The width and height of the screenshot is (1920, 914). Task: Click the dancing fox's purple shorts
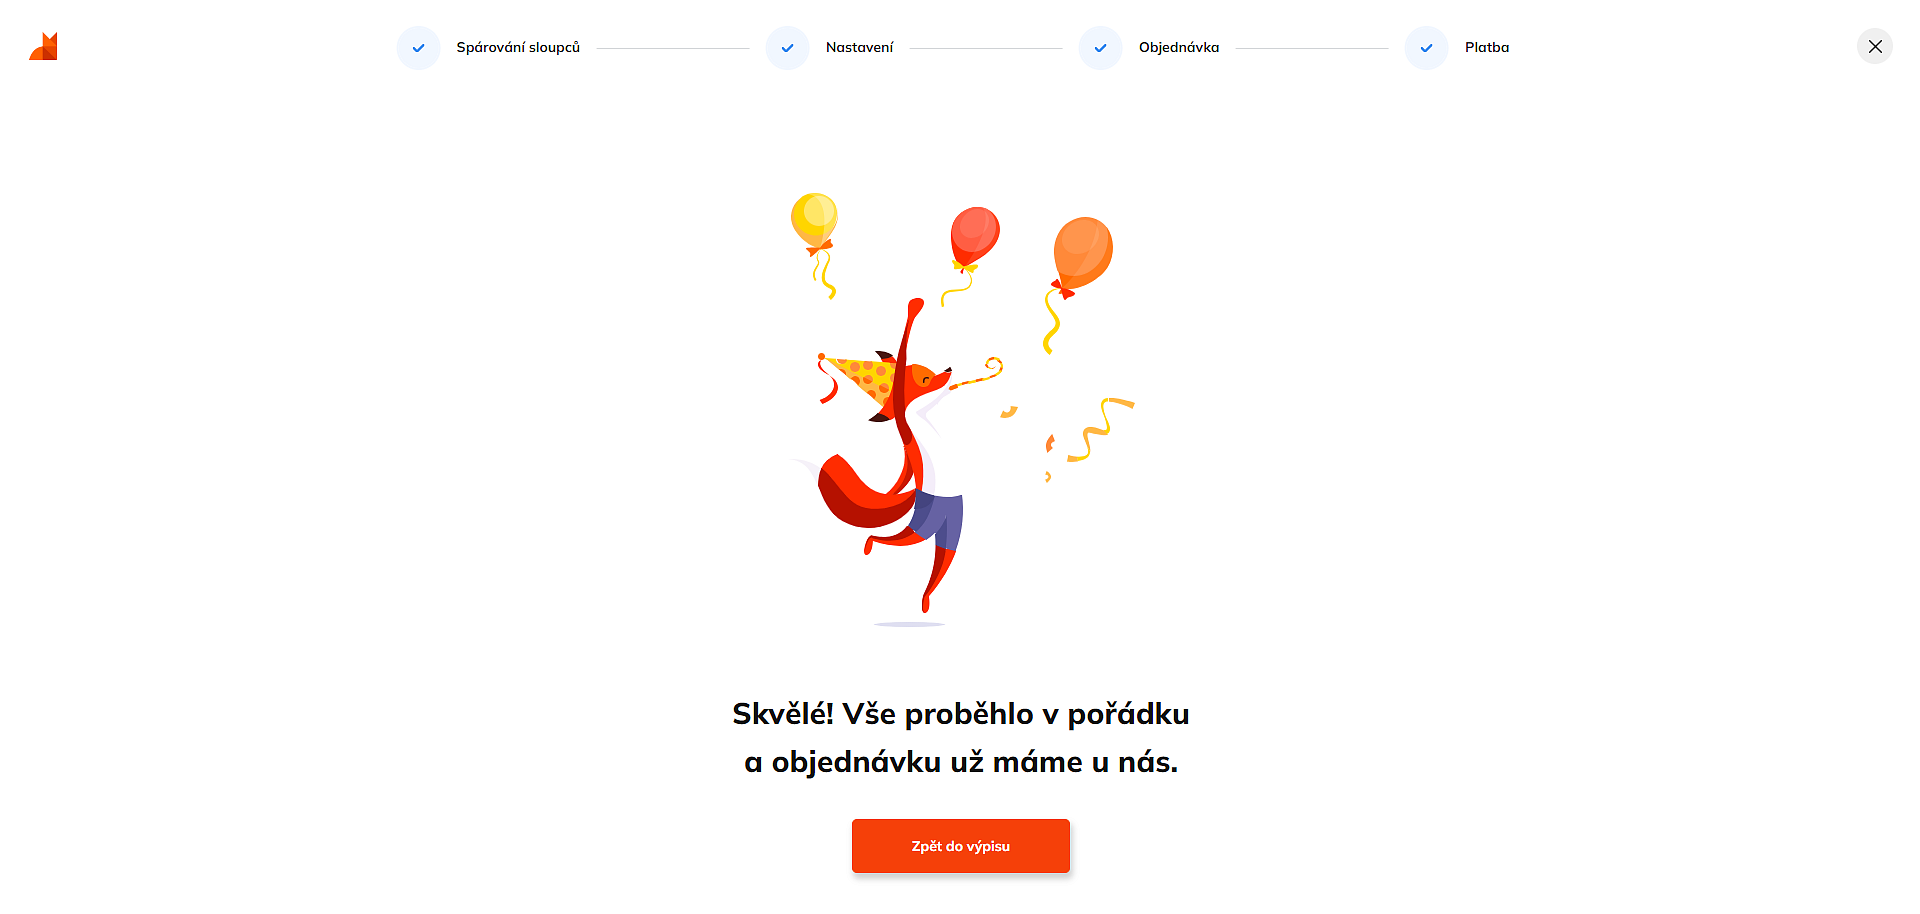[x=938, y=518]
